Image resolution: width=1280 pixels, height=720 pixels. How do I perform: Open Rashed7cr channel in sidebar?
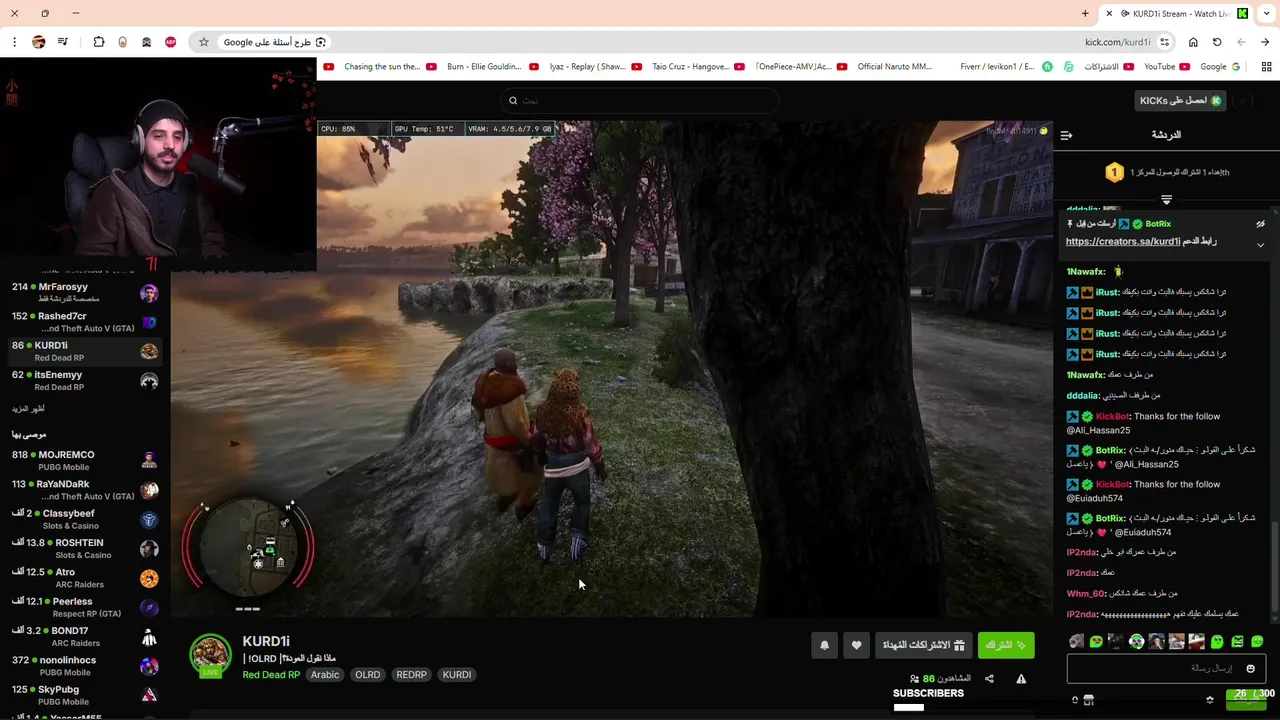[x=85, y=322]
